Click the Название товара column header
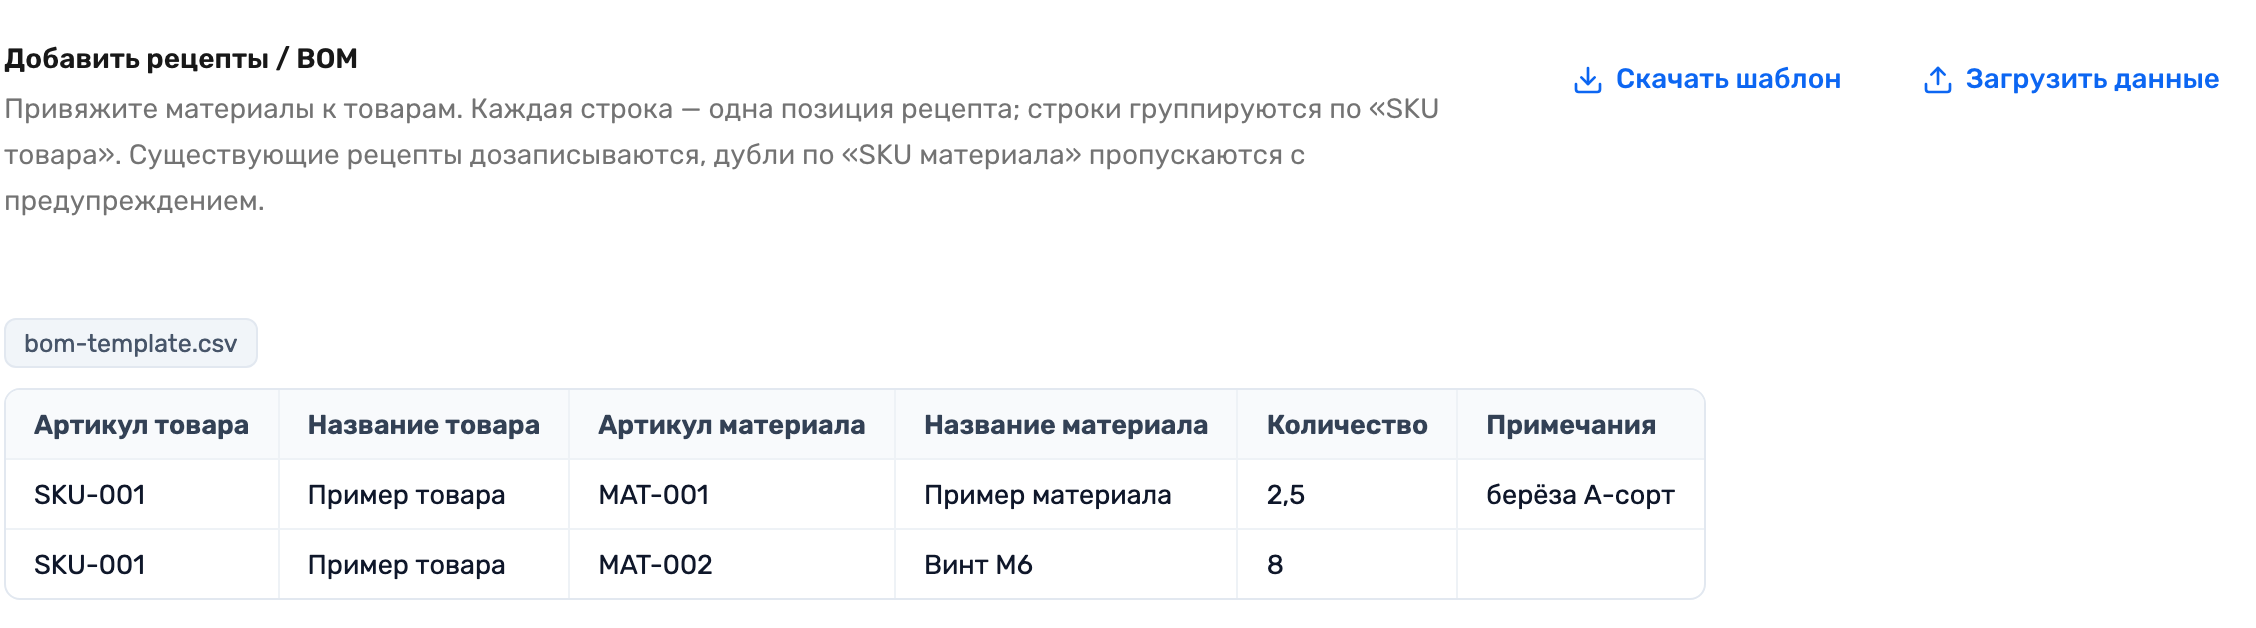 click(424, 425)
